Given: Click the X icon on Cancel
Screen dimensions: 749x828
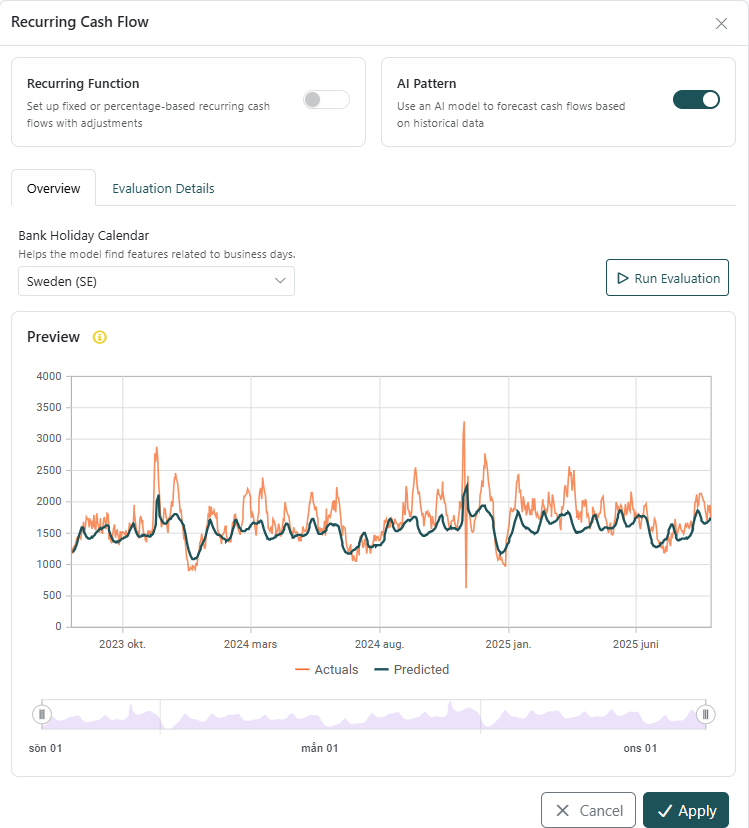Looking at the screenshot, I should tap(563, 811).
